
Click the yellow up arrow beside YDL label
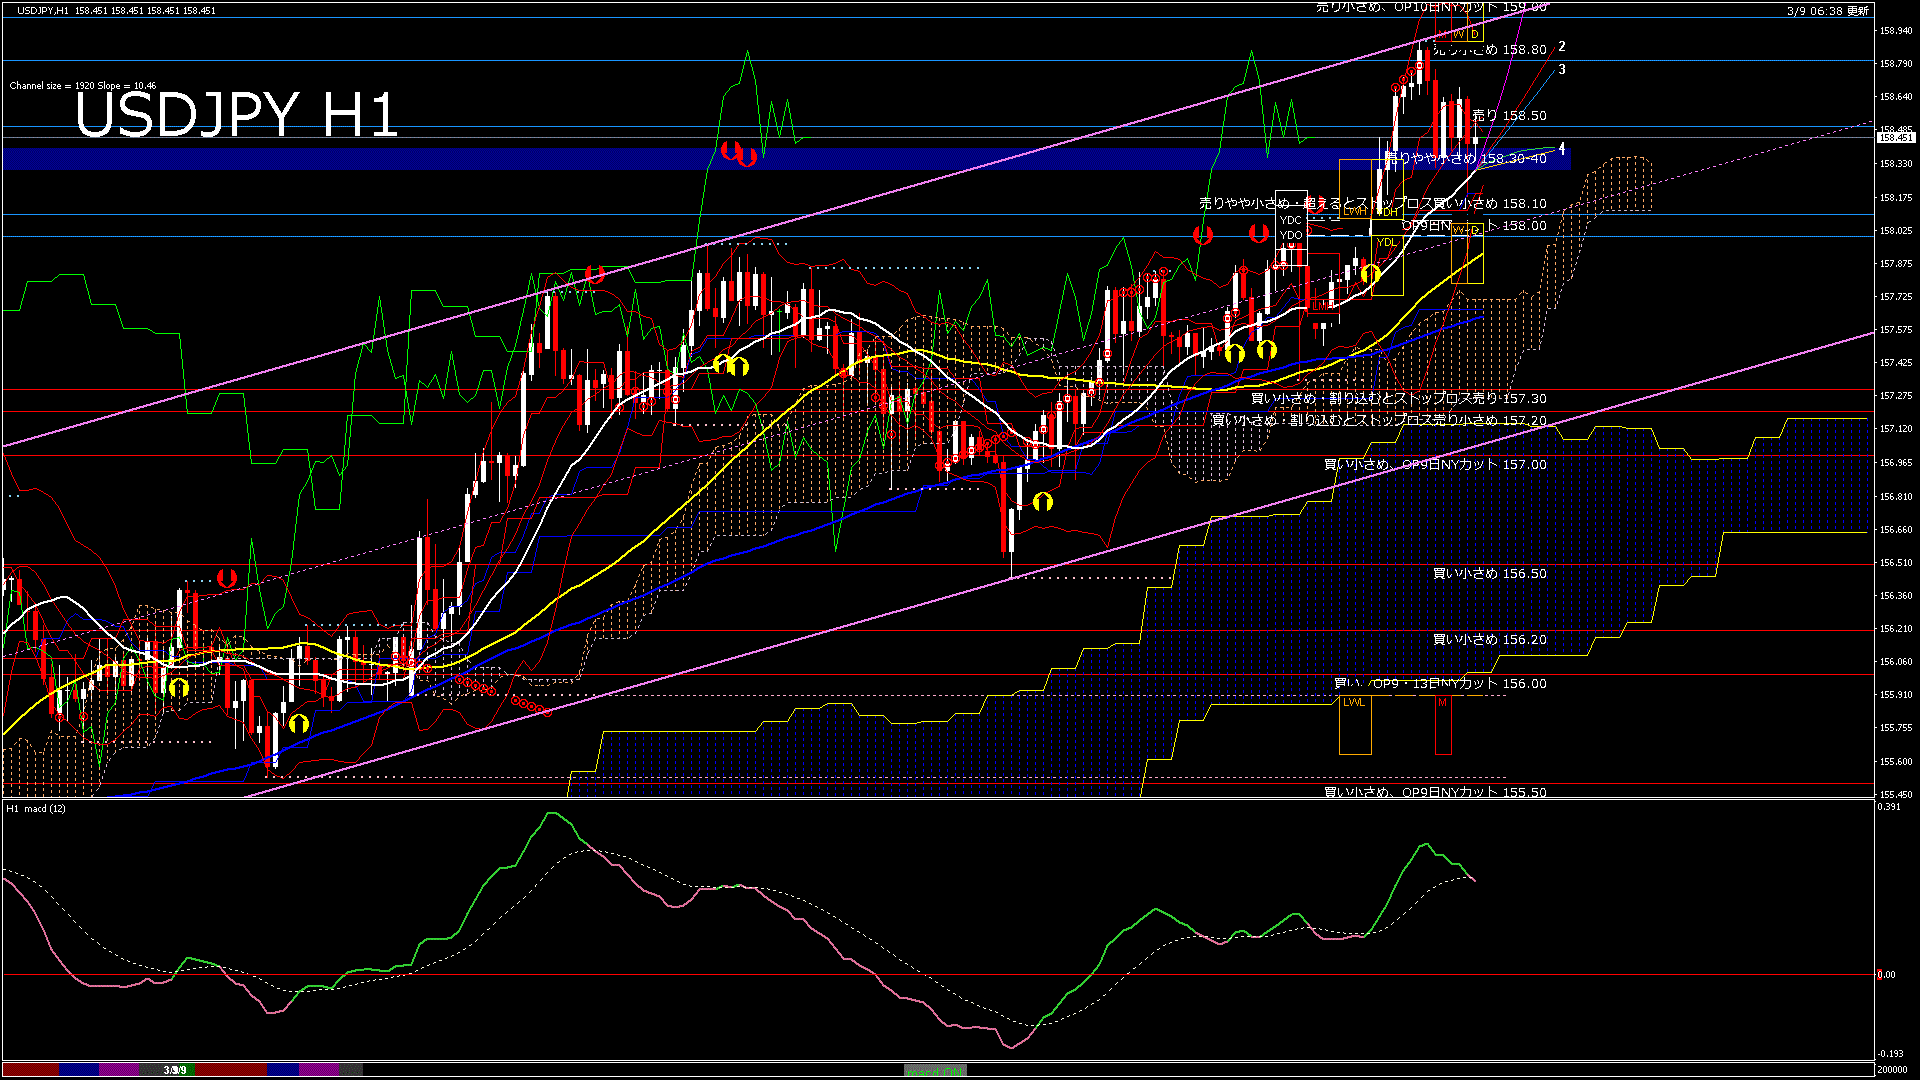pyautogui.click(x=1370, y=273)
